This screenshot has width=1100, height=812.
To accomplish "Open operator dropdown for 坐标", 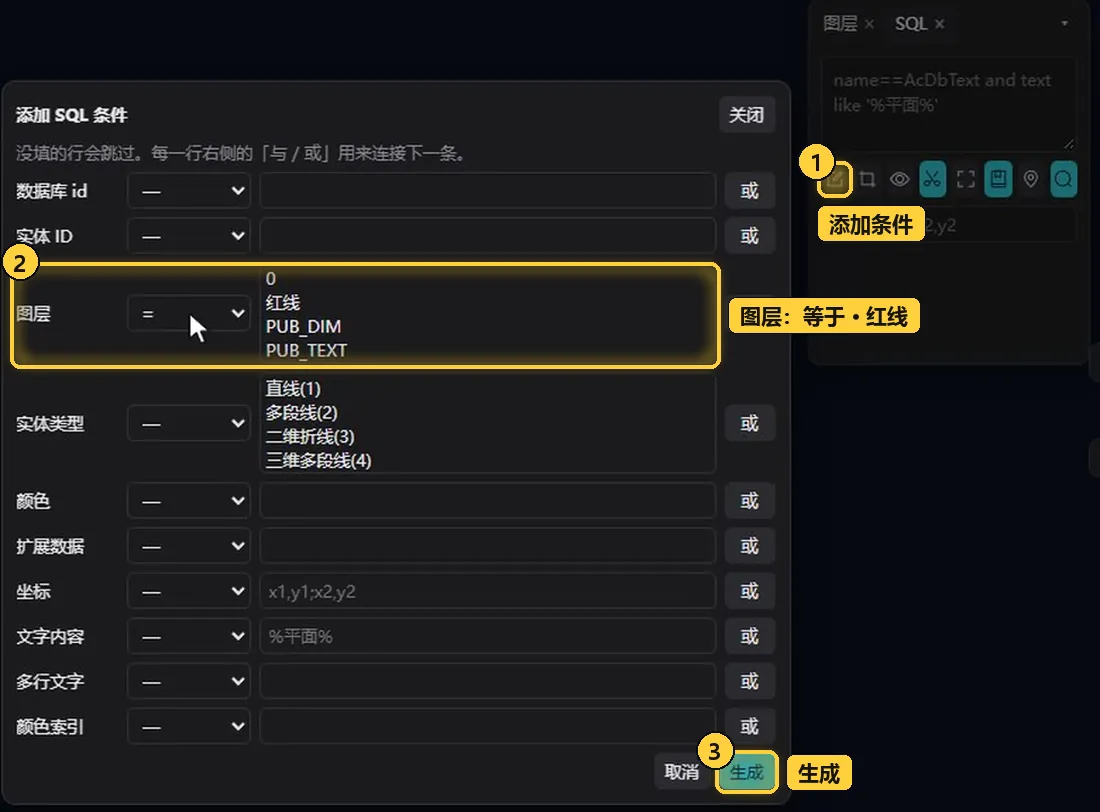I will [189, 591].
